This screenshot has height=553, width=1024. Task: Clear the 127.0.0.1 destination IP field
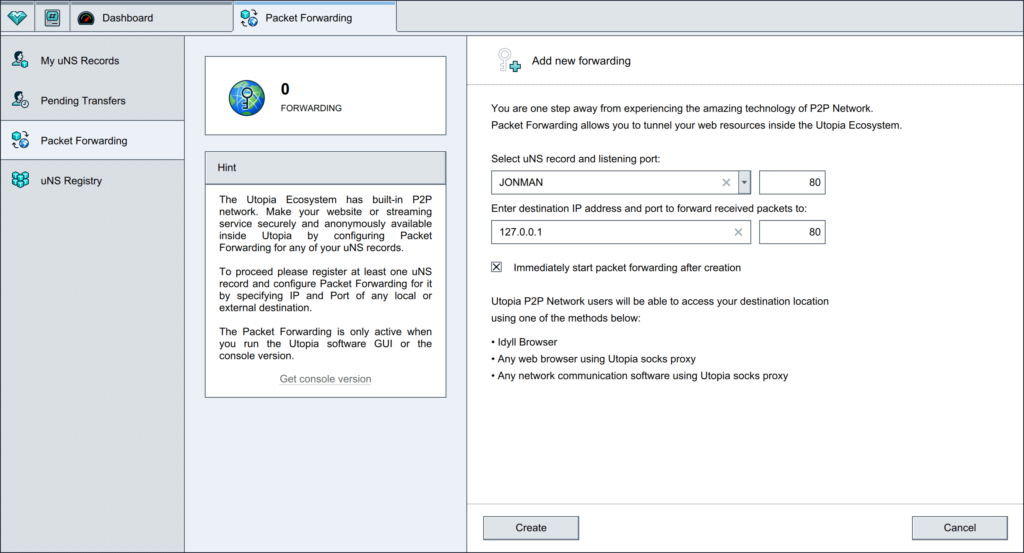738,232
